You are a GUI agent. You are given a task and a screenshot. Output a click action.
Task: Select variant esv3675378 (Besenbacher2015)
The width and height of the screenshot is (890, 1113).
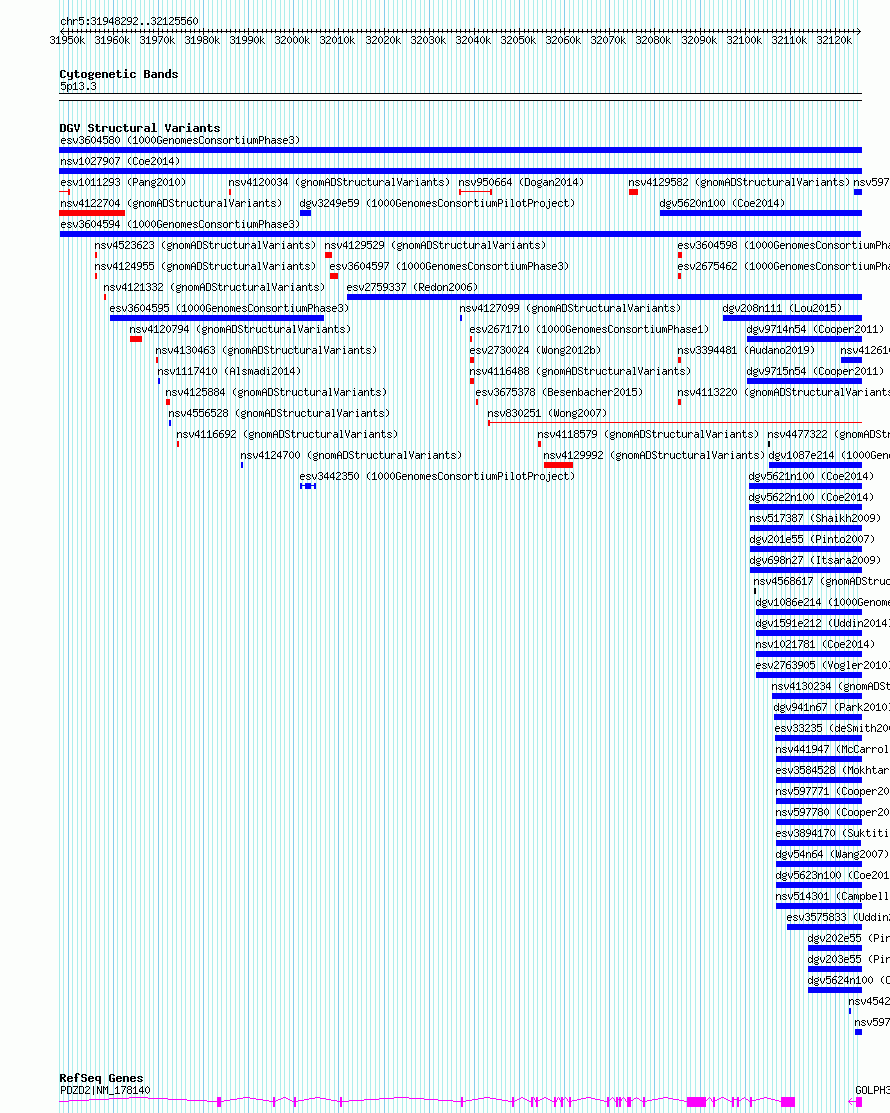[559, 392]
